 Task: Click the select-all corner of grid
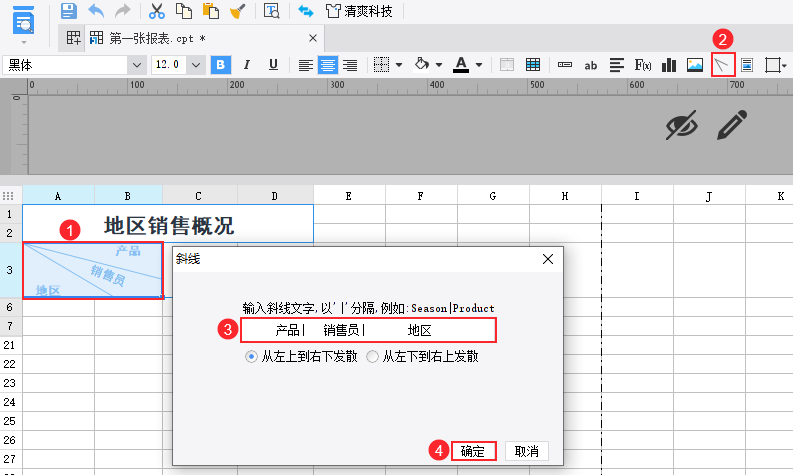tap(8, 196)
